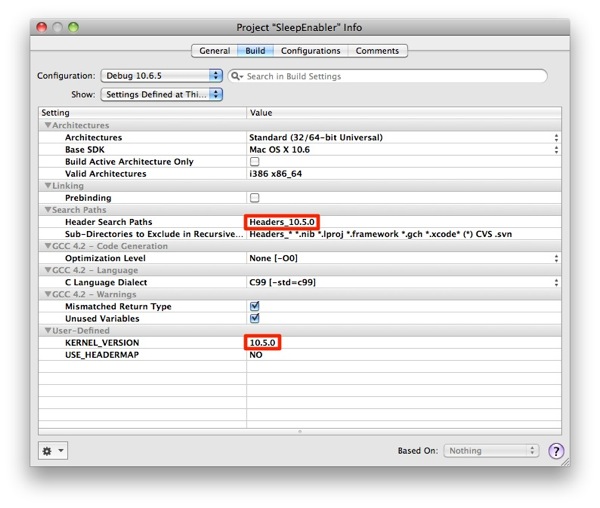This screenshot has height=508, width=600.
Task: Click the window resize grip corner
Action: click(566, 462)
